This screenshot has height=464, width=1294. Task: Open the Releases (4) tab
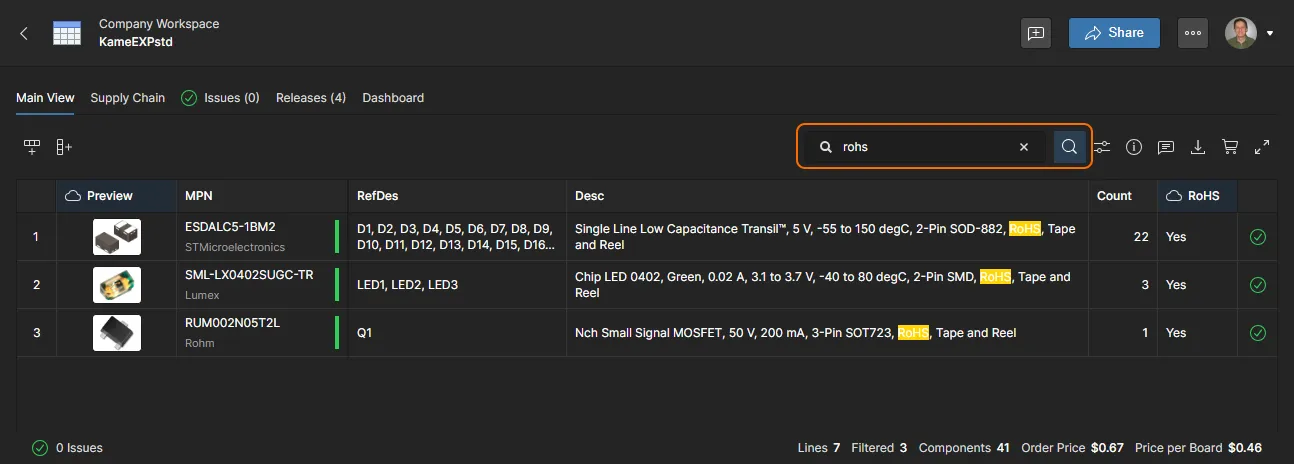[310, 98]
